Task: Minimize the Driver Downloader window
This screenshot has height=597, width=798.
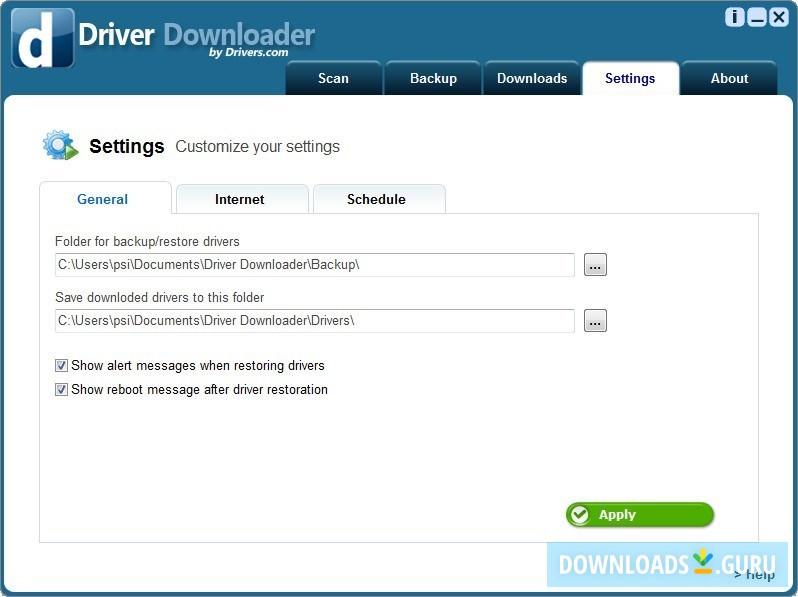Action: [757, 17]
